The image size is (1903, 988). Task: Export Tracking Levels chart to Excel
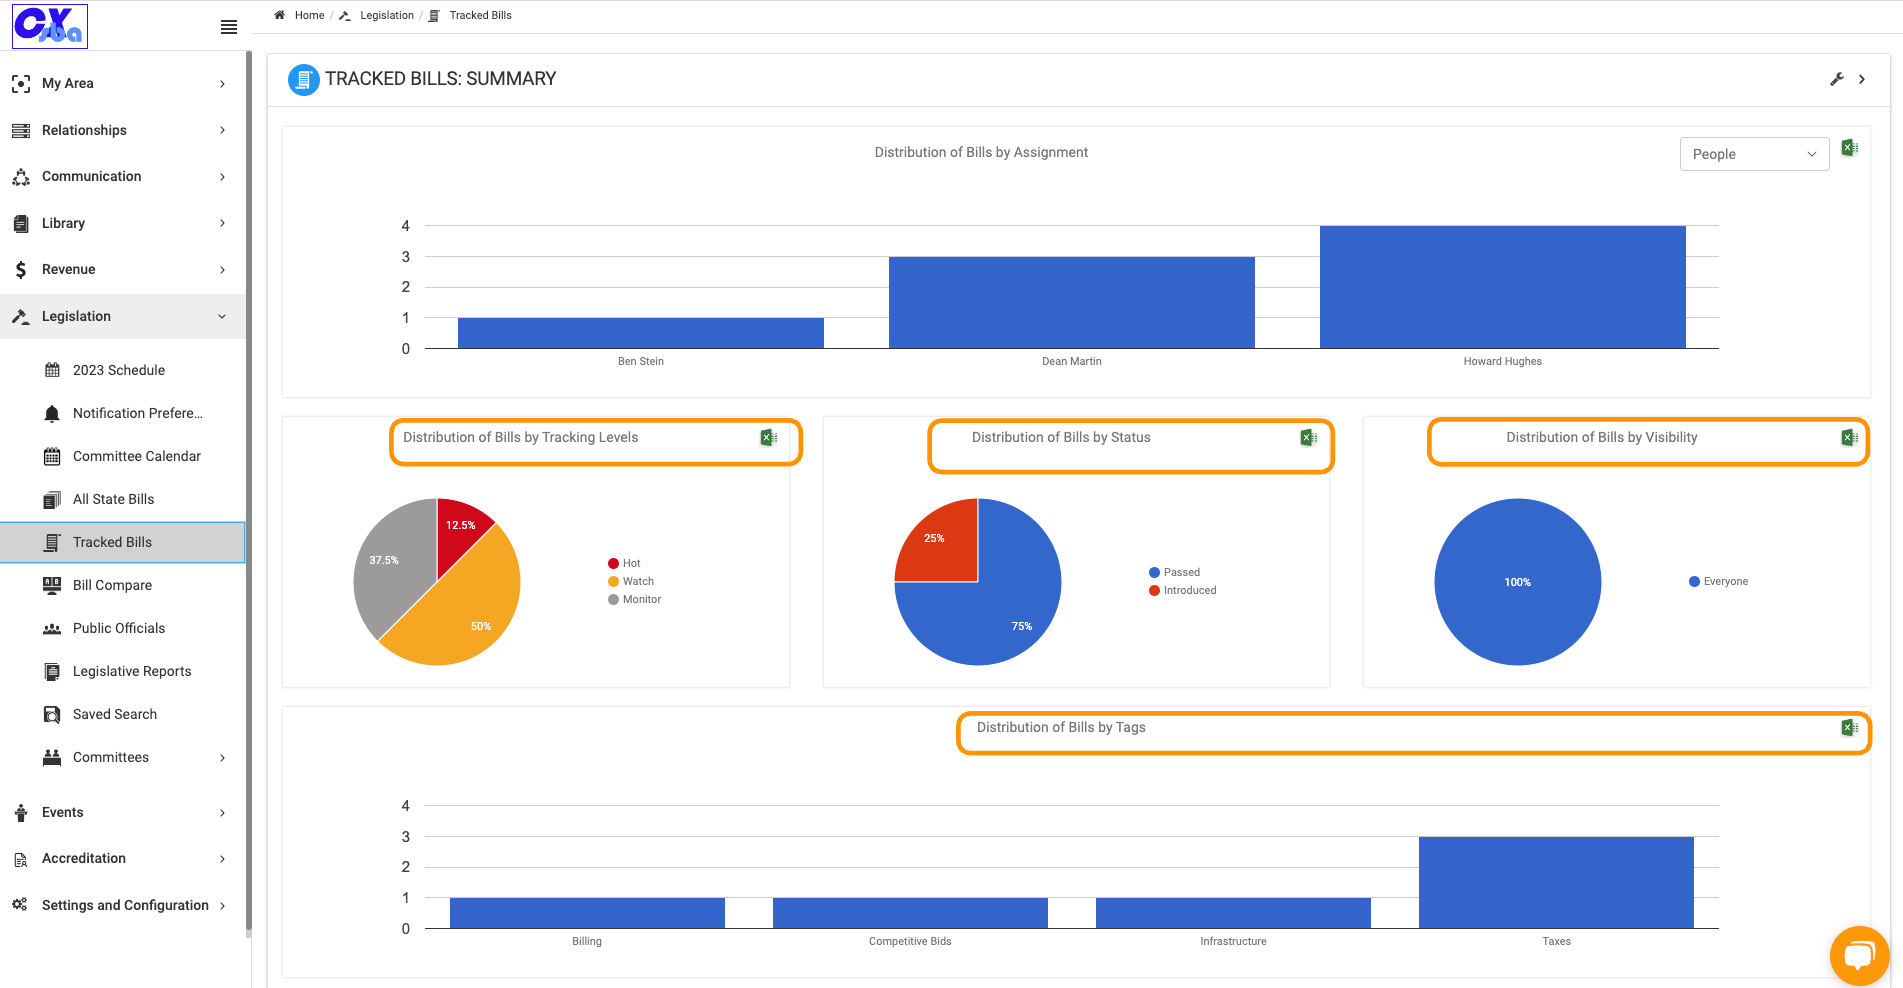tap(769, 437)
